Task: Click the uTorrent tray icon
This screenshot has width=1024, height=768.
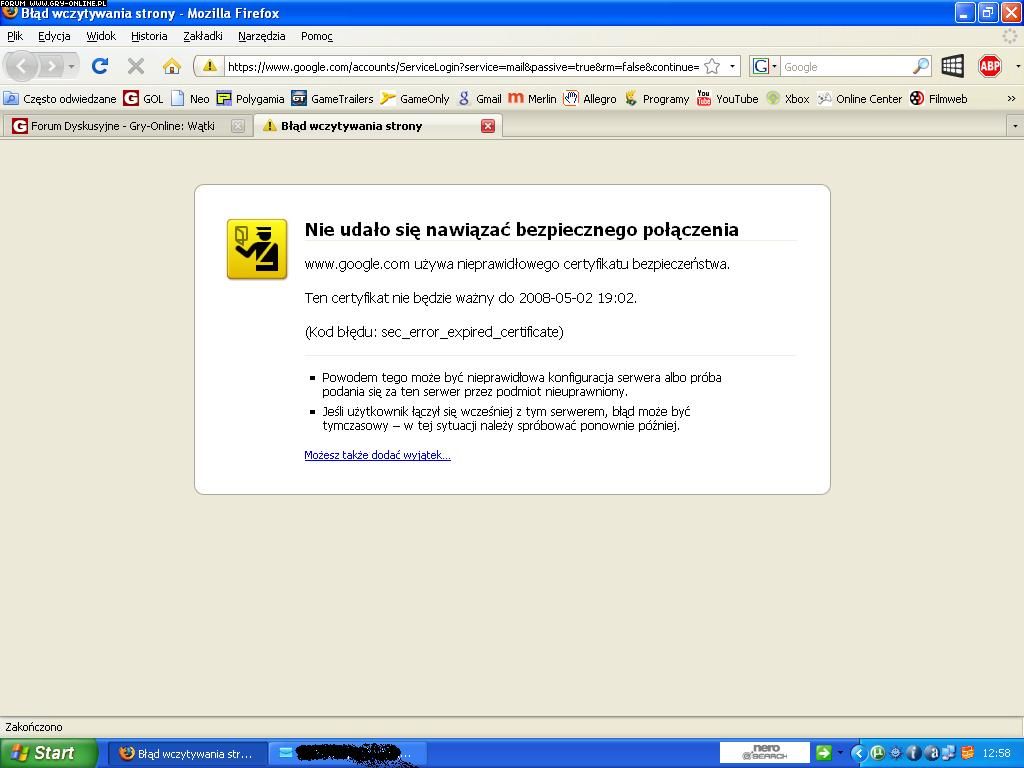Action: 877,753
